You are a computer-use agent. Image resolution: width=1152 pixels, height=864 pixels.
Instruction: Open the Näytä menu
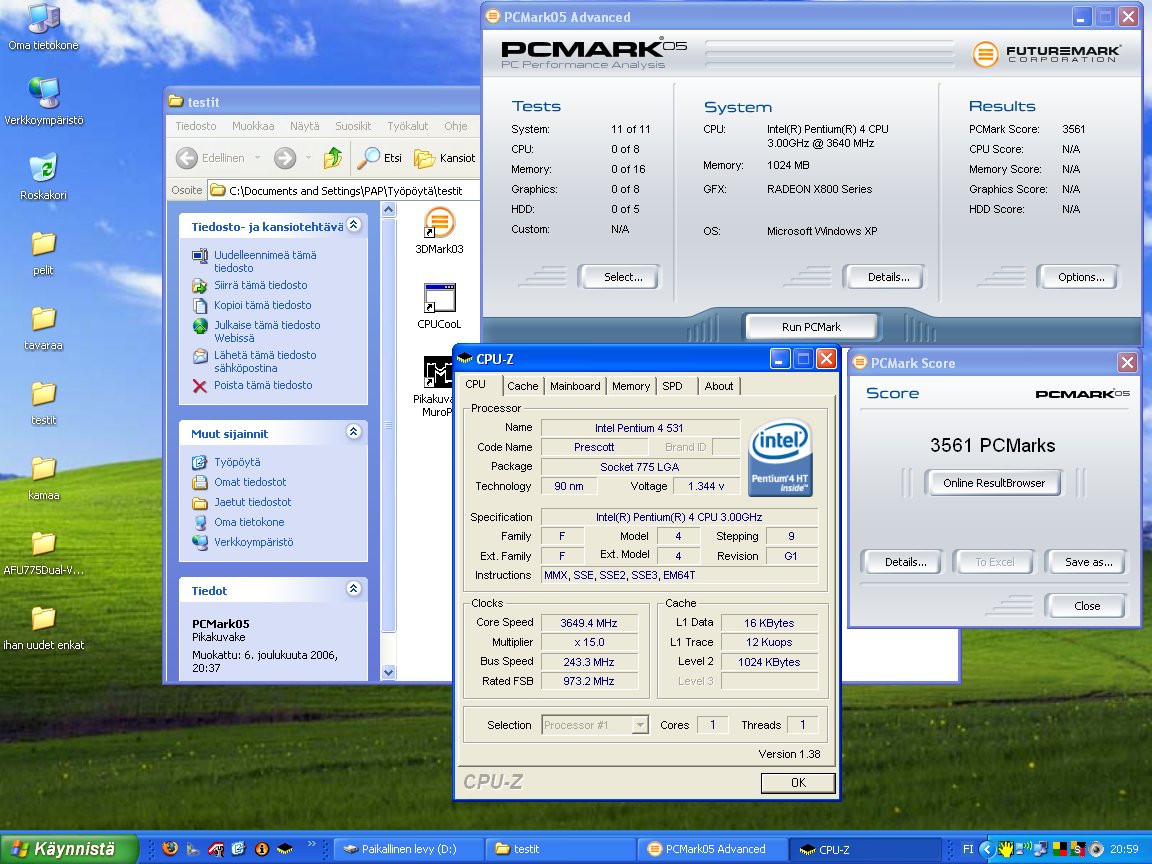click(304, 126)
